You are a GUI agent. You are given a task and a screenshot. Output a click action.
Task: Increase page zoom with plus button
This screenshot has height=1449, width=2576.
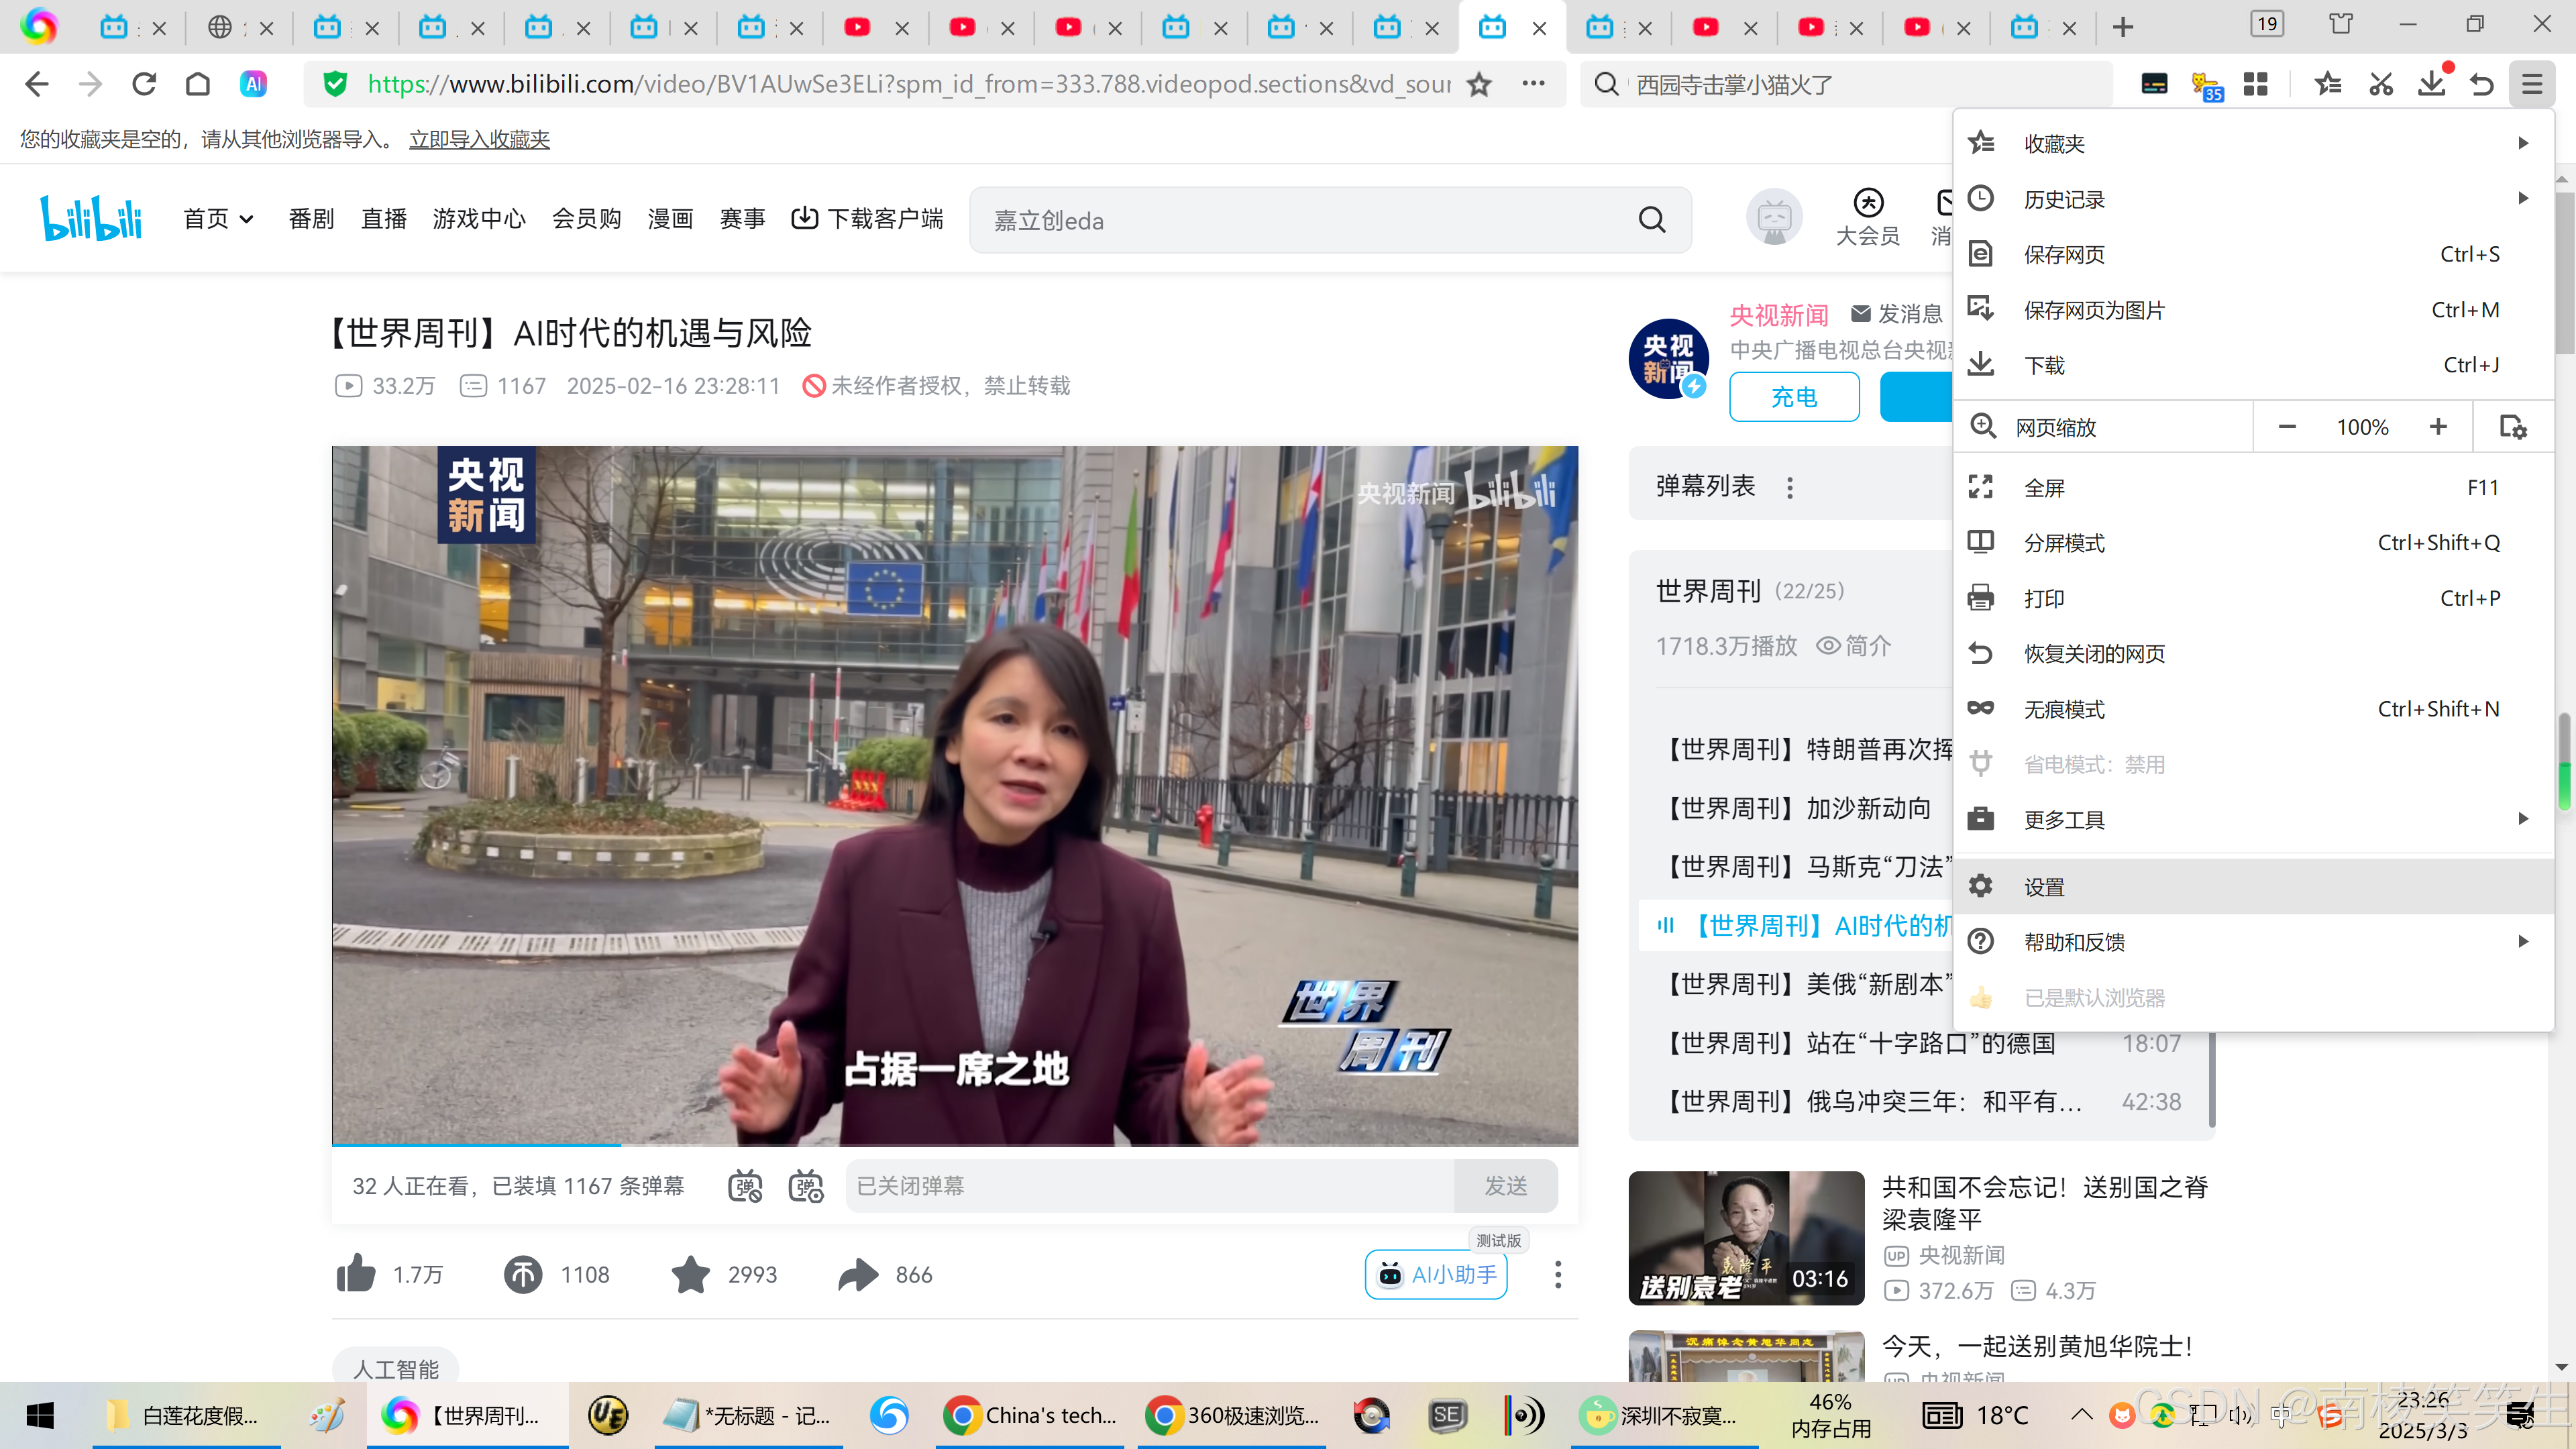2438,427
